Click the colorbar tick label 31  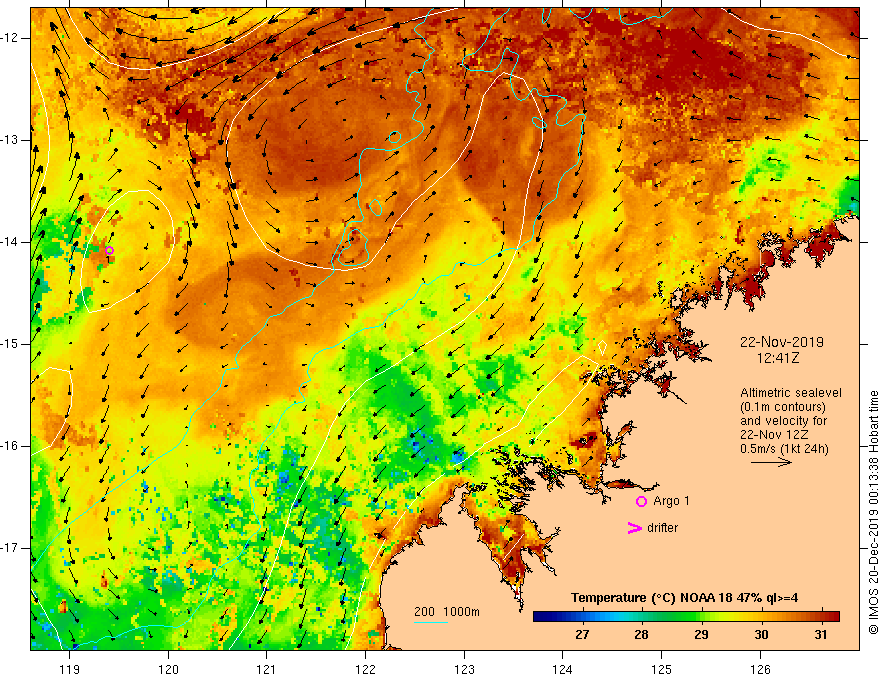(x=821, y=635)
